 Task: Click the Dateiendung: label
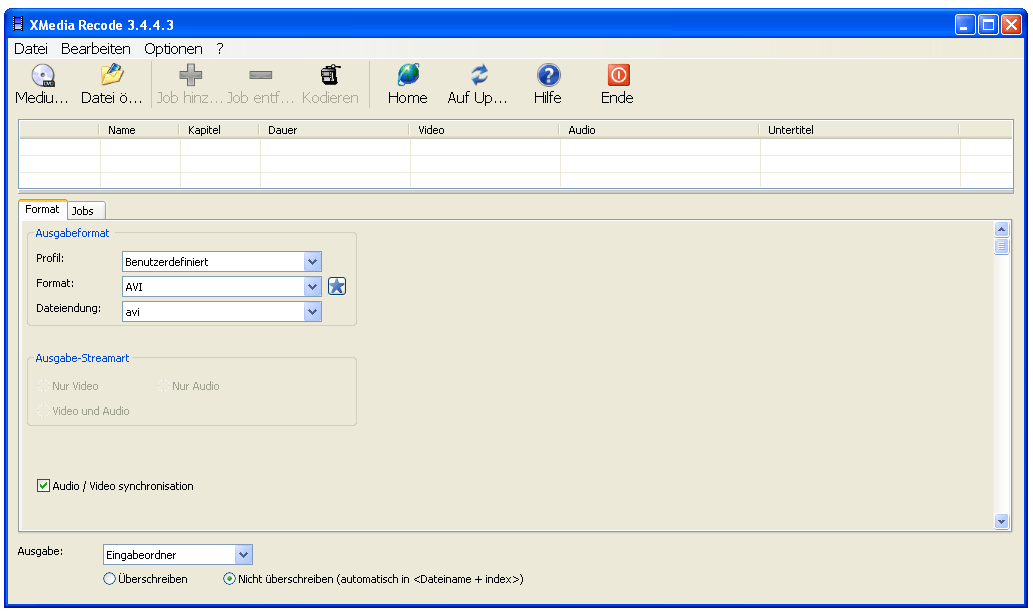(69, 308)
